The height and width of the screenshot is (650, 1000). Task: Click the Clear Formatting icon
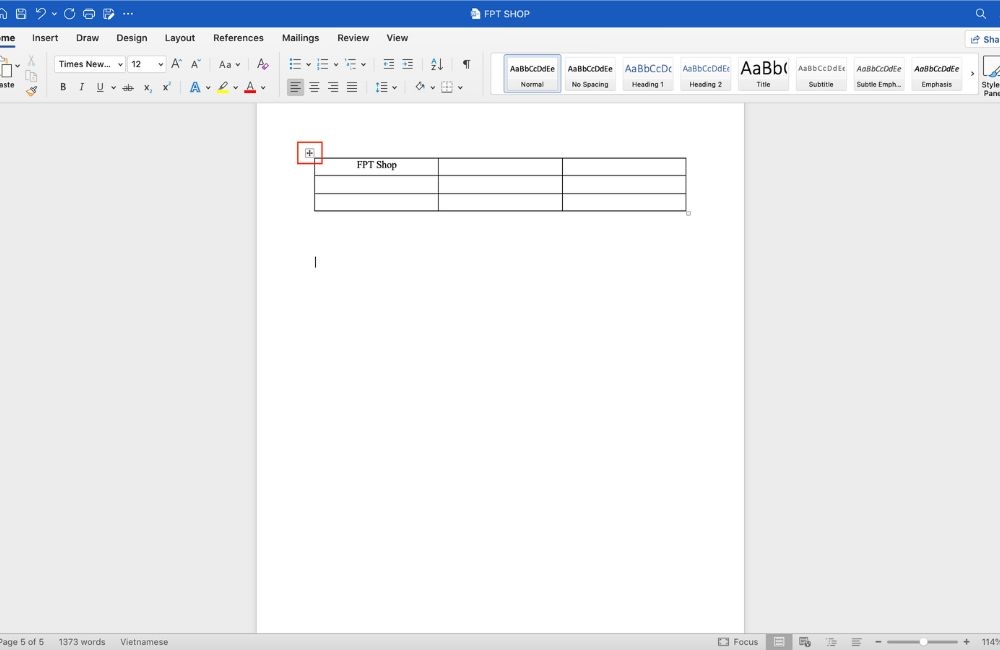tap(262, 64)
